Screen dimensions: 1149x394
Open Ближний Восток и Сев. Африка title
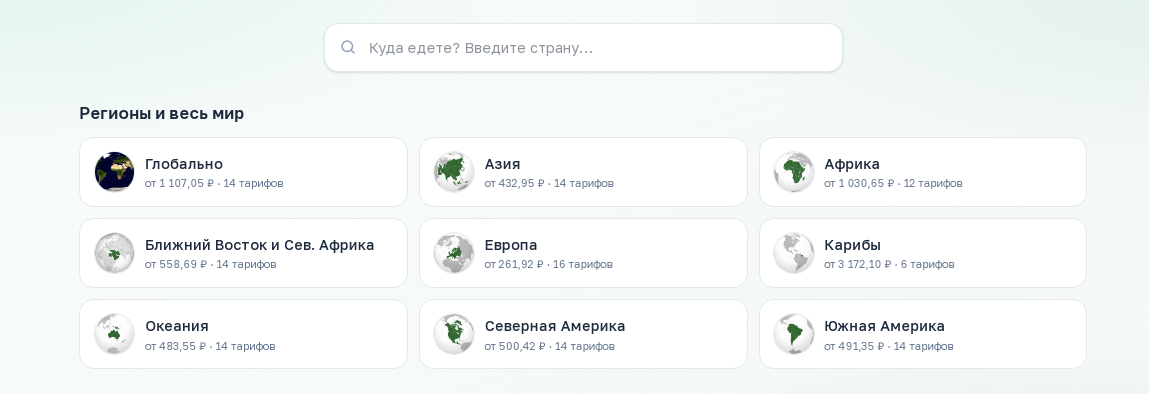coord(259,245)
